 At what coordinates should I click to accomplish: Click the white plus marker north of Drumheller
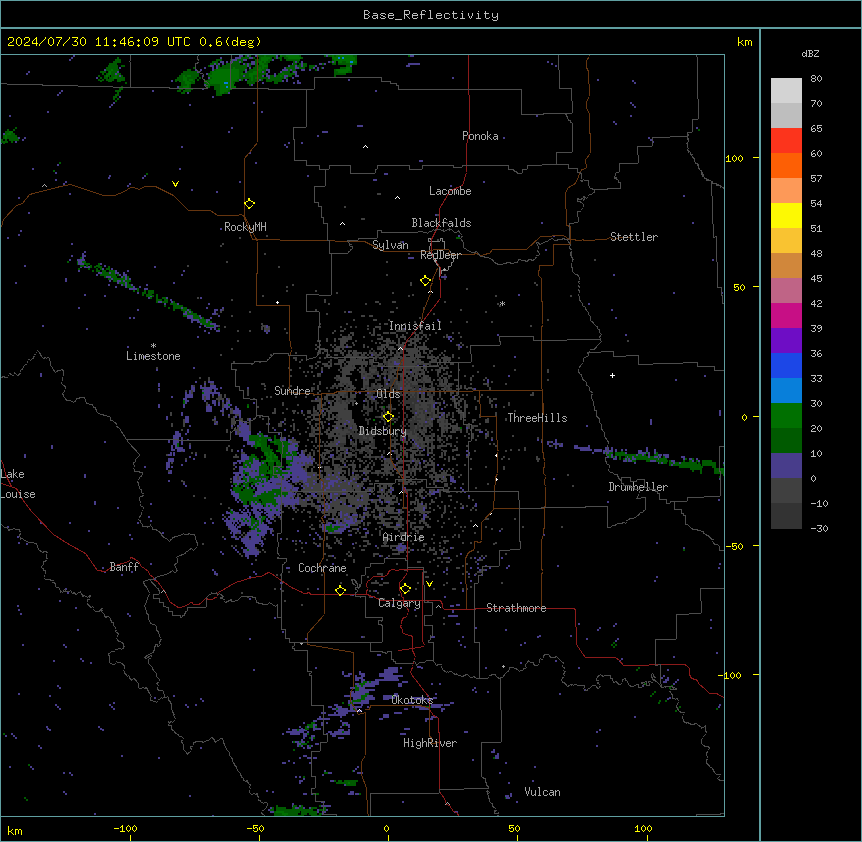point(612,375)
